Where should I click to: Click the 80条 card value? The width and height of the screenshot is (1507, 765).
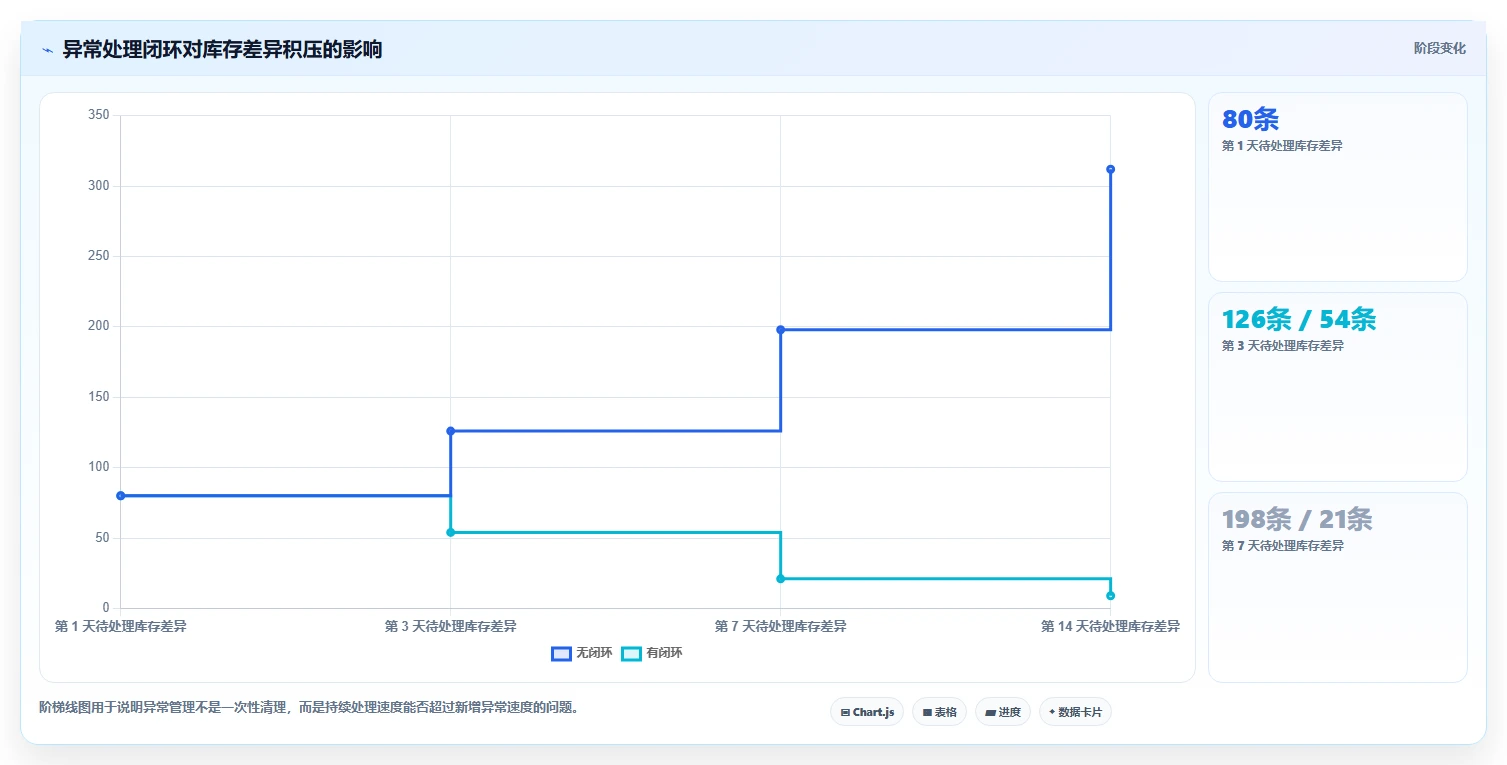pos(1250,120)
